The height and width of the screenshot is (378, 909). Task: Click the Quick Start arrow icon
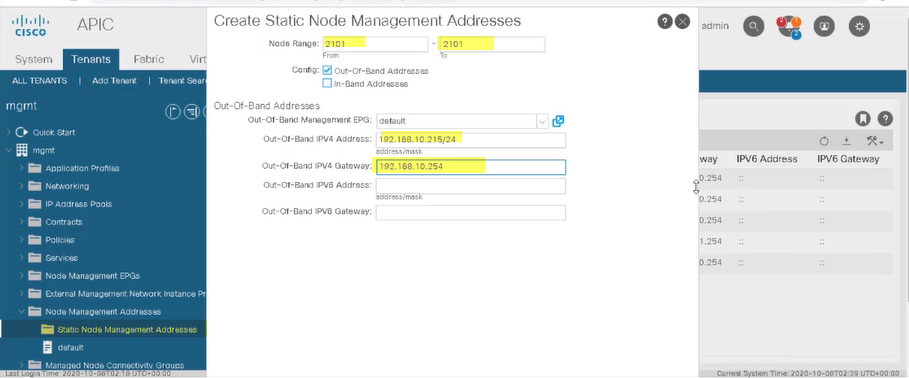pos(21,132)
